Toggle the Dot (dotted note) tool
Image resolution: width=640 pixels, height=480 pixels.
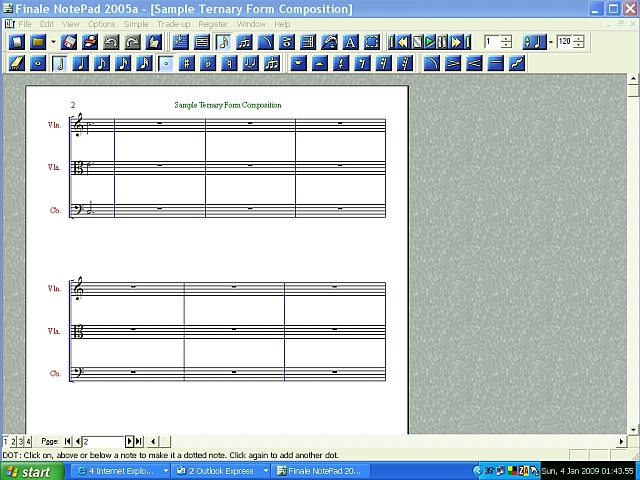point(165,64)
